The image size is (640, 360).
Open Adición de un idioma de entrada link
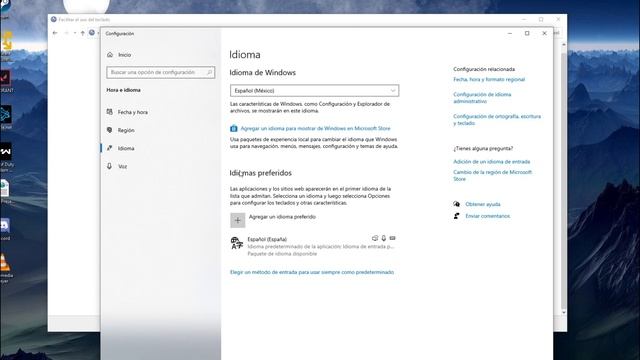(x=491, y=162)
